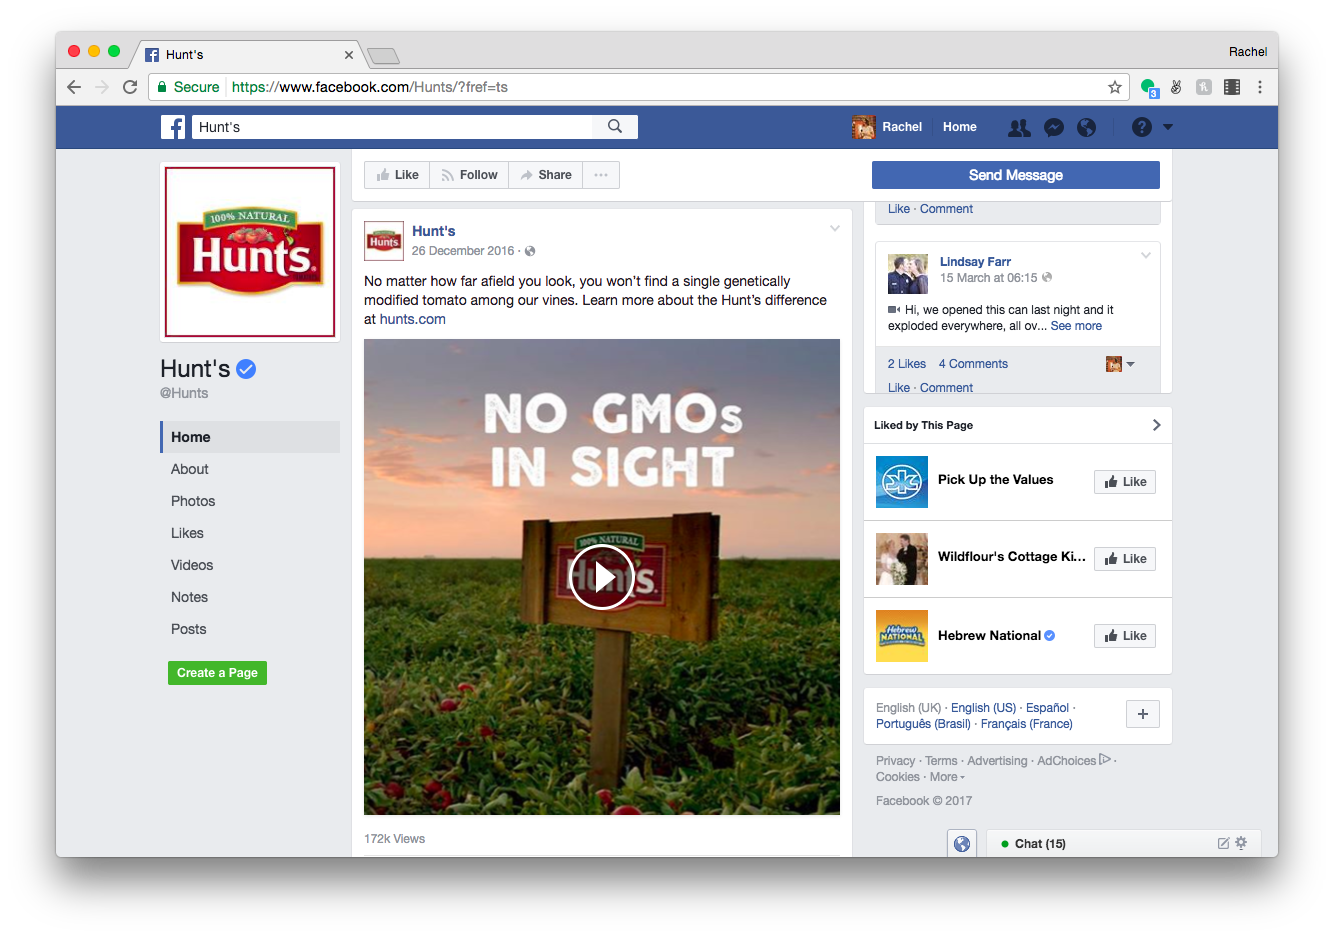The width and height of the screenshot is (1334, 937).
Task: Click the browser address bar URL
Action: [x=370, y=87]
